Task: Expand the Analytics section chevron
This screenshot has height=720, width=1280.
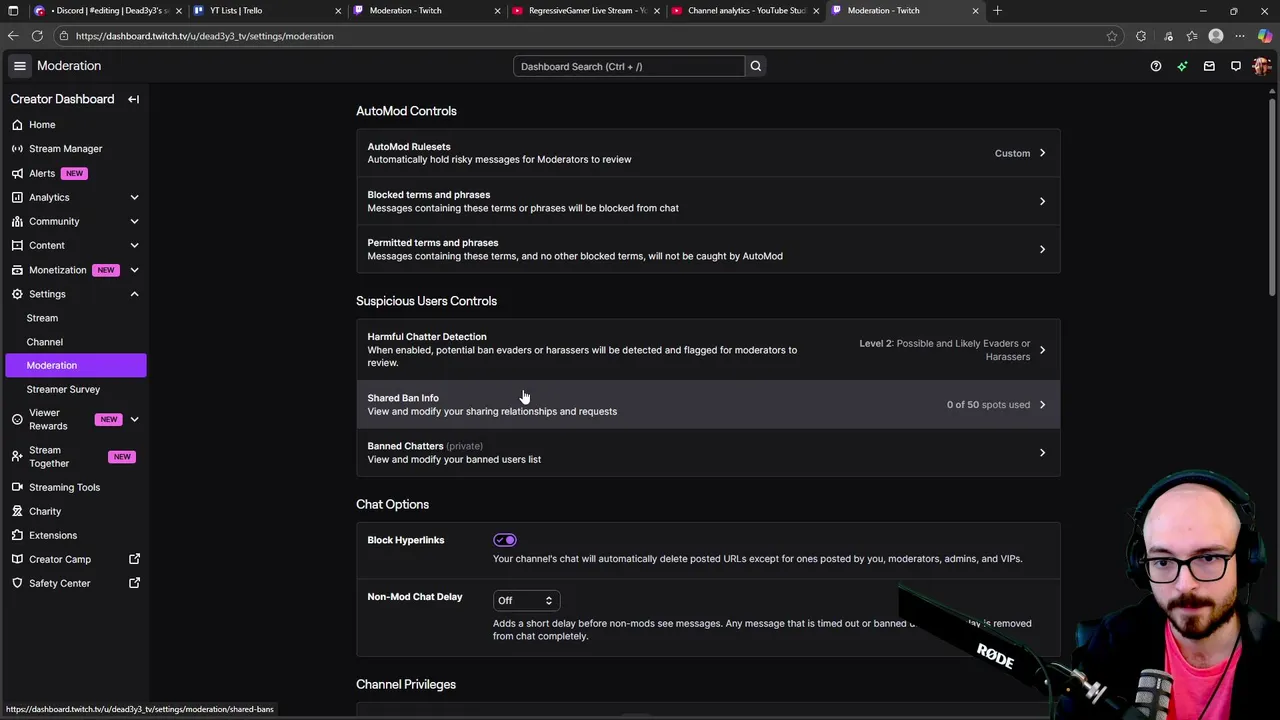Action: click(134, 197)
